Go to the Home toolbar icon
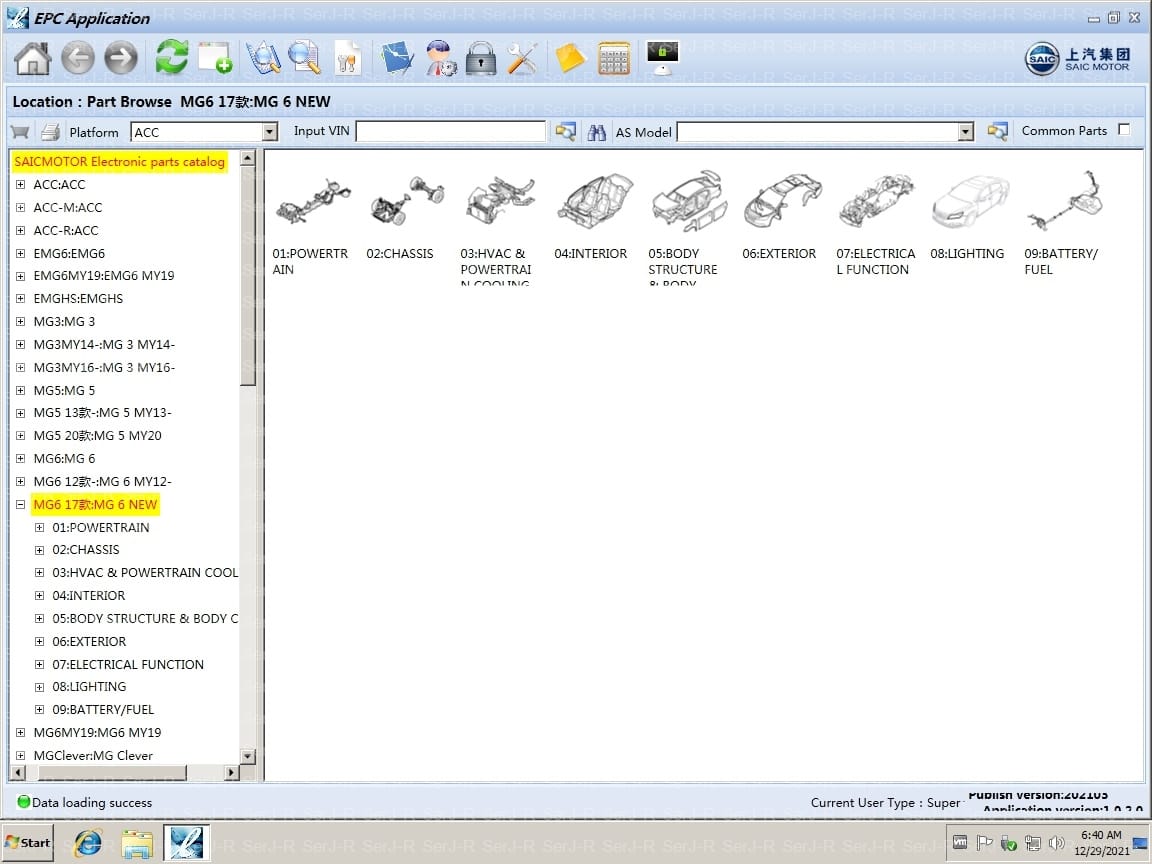The width and height of the screenshot is (1152, 864). pyautogui.click(x=32, y=58)
